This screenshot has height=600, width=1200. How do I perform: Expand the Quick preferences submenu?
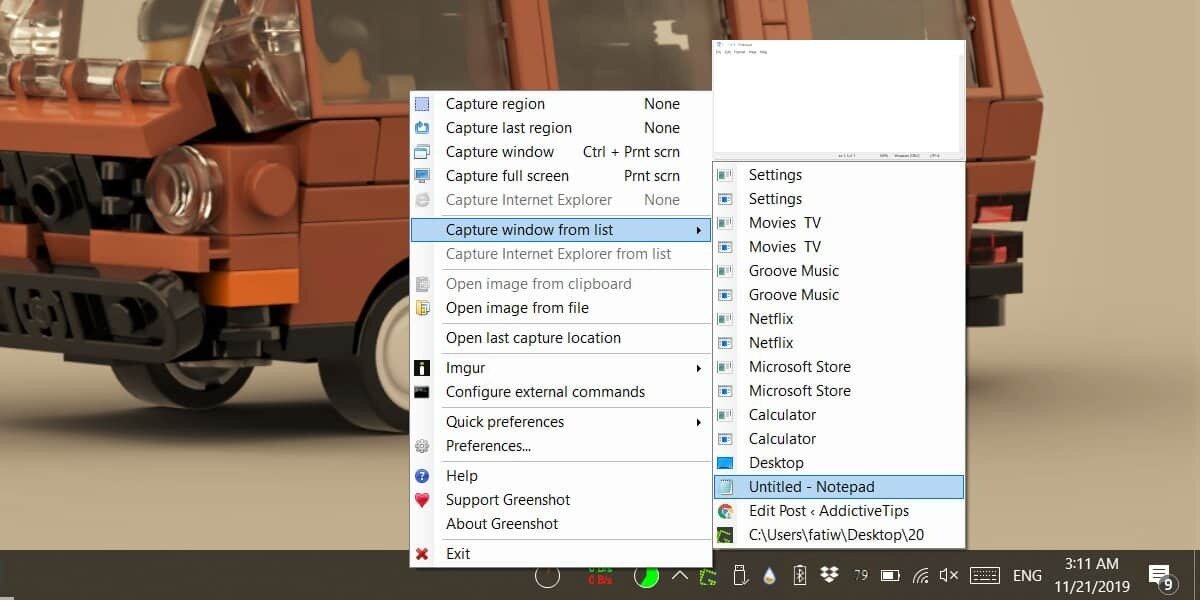(x=560, y=422)
